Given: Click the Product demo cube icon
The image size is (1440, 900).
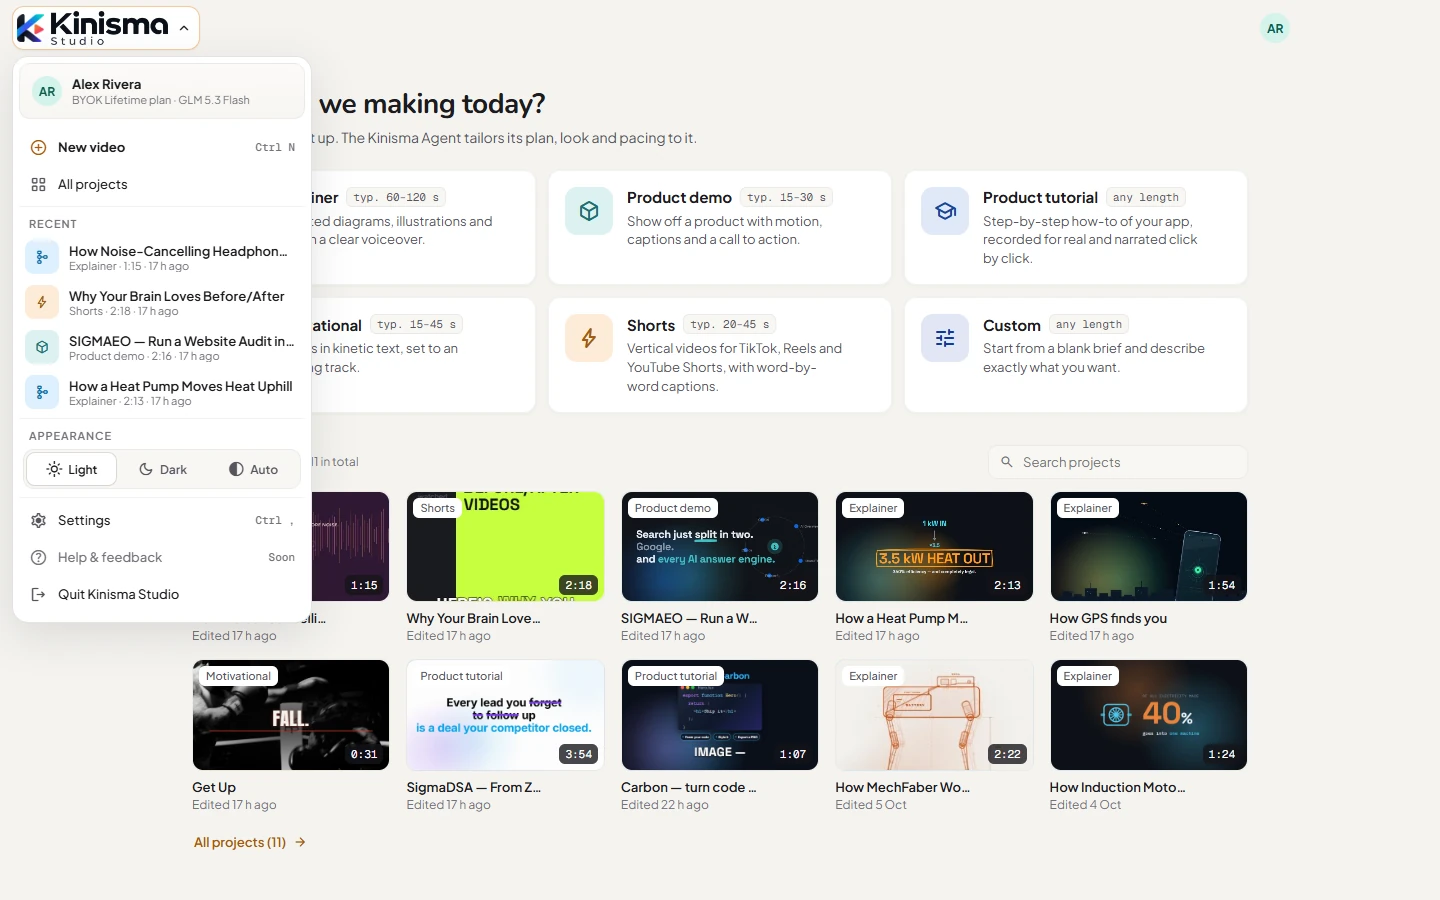Looking at the screenshot, I should 589,211.
